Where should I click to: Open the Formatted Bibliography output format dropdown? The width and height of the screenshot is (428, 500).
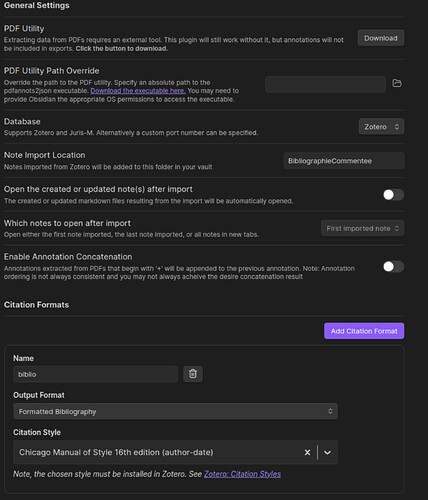[175, 411]
